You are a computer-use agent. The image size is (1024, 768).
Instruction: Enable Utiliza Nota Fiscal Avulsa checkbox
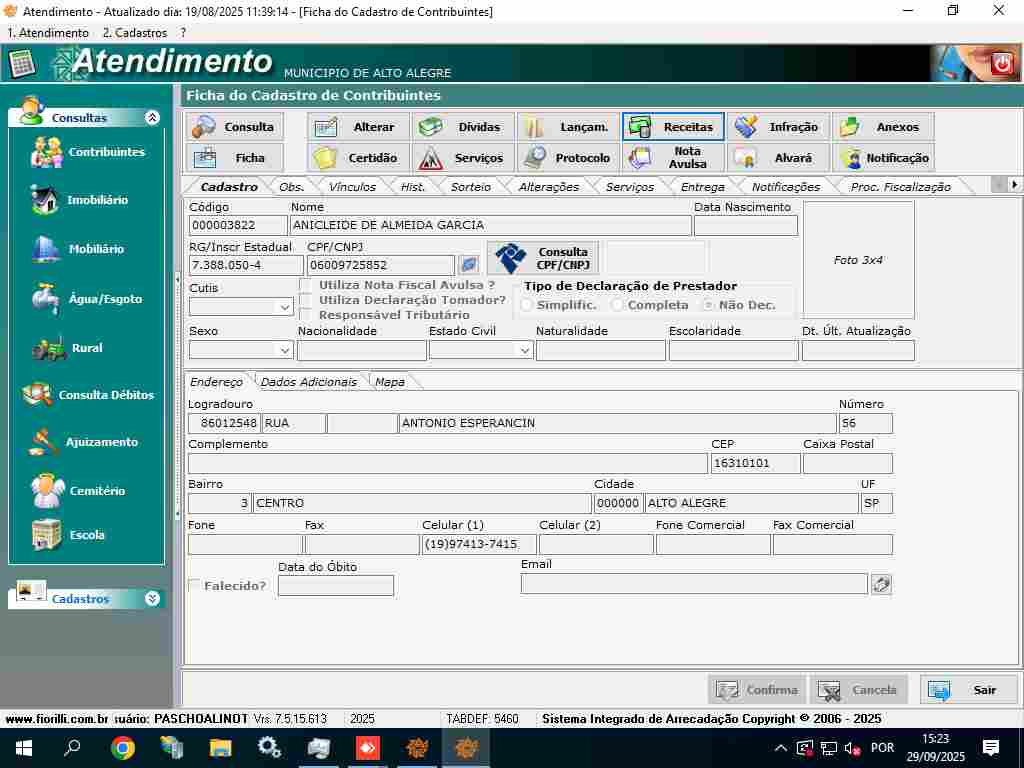click(x=307, y=285)
